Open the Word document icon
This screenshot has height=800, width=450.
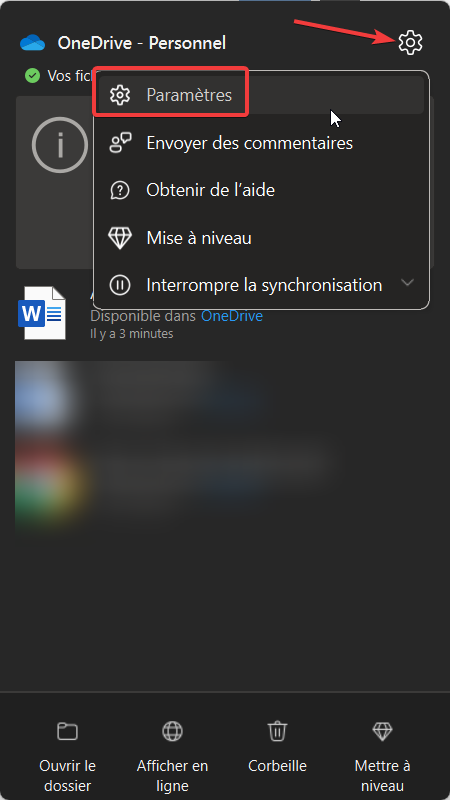point(42,313)
